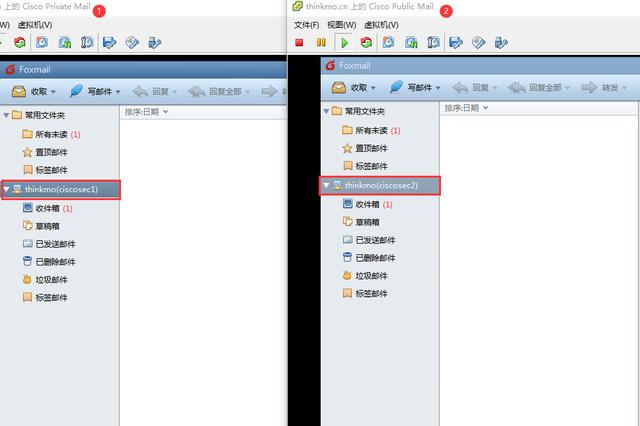Open 排序:日期 sort dropdown in right Foxmail
The image size is (640, 426).
pyautogui.click(x=466, y=108)
